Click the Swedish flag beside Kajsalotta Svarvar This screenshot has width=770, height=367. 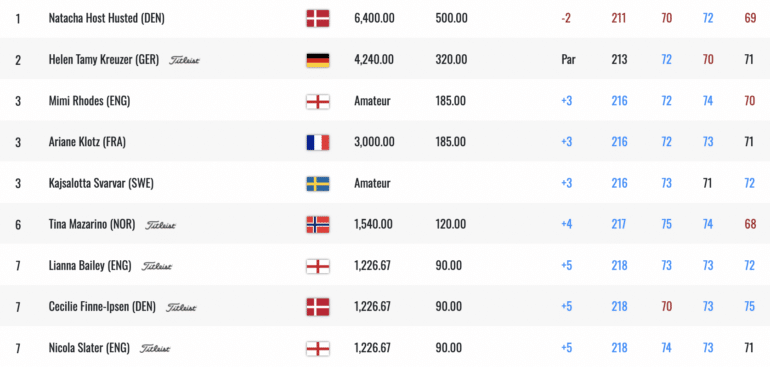point(318,183)
